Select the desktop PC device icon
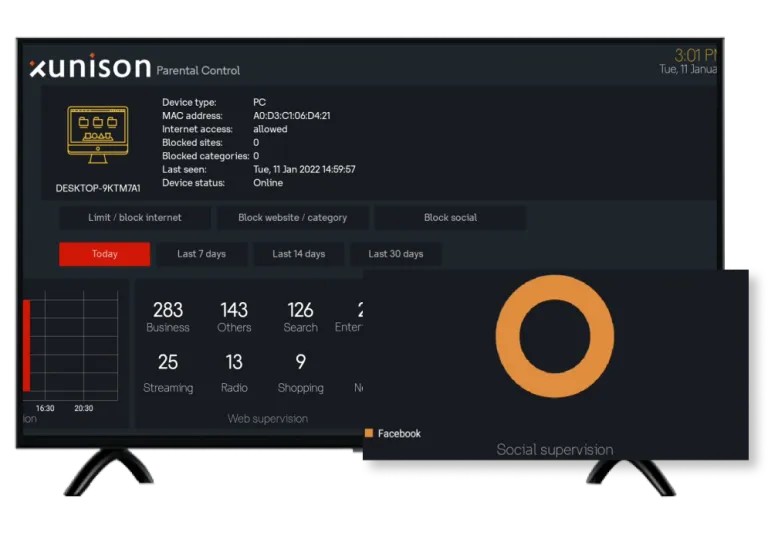Viewport: 768px width, 540px height. 98,134
